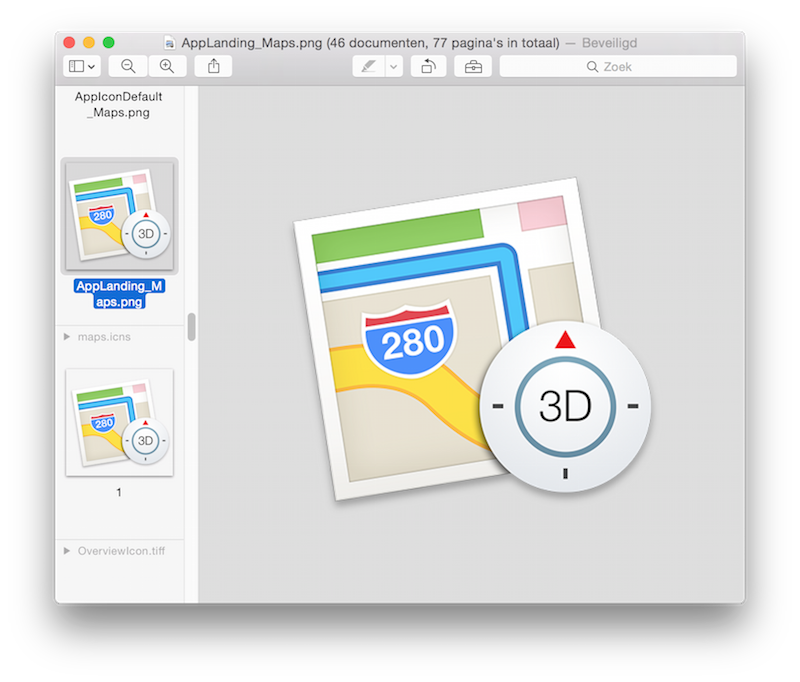The height and width of the screenshot is (682, 800).
Task: Click the zoom out magnifier
Action: pyautogui.click(x=128, y=66)
